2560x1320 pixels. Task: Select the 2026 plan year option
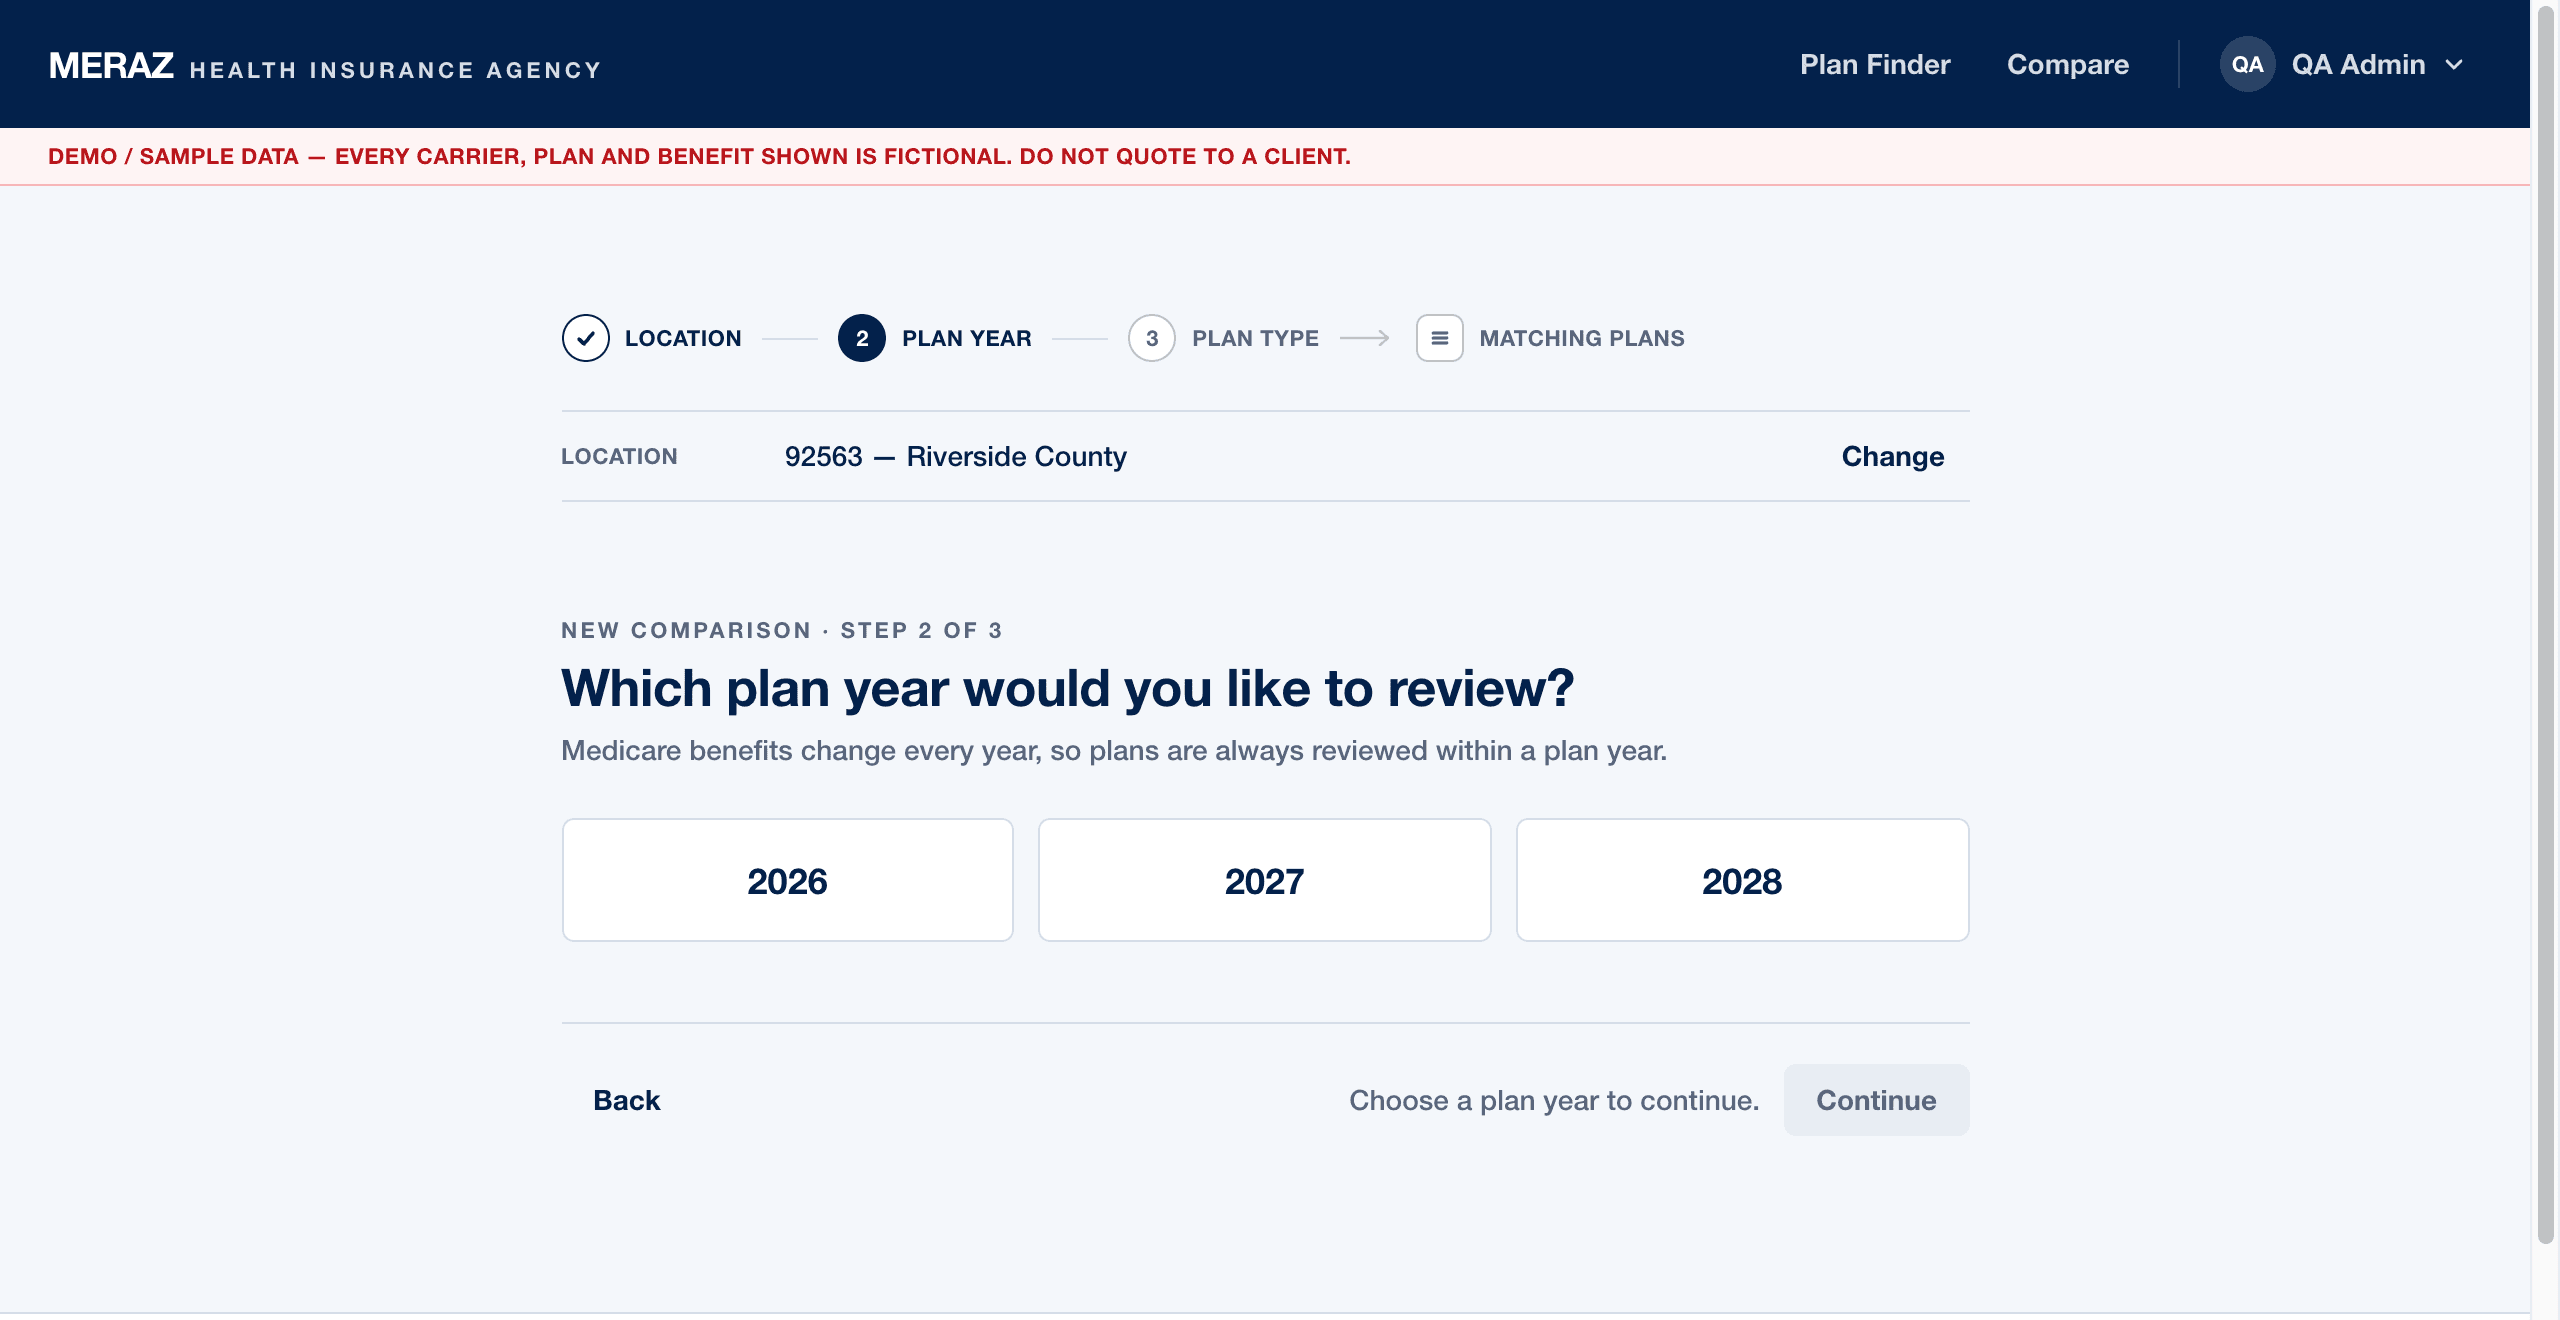click(x=788, y=880)
